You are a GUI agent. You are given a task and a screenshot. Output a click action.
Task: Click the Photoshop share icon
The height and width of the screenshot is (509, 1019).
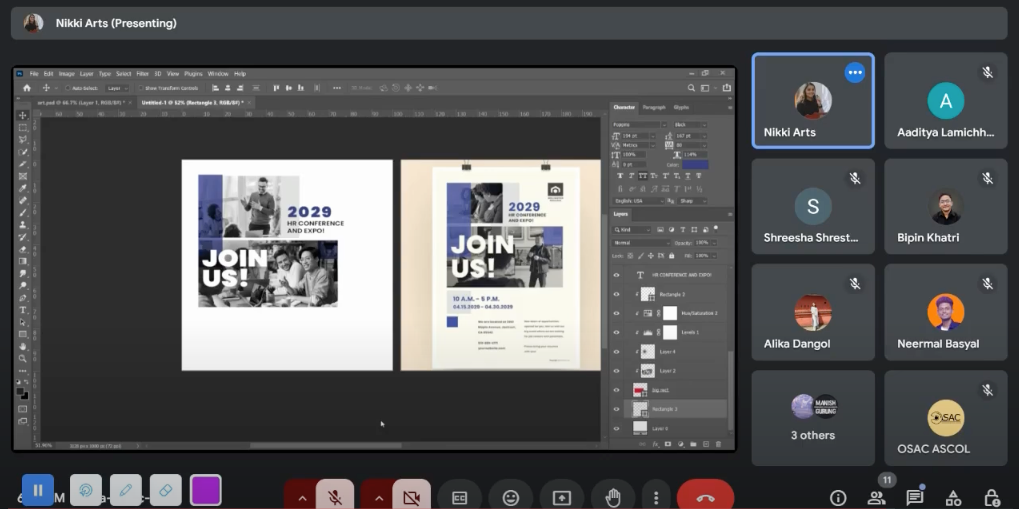point(727,88)
